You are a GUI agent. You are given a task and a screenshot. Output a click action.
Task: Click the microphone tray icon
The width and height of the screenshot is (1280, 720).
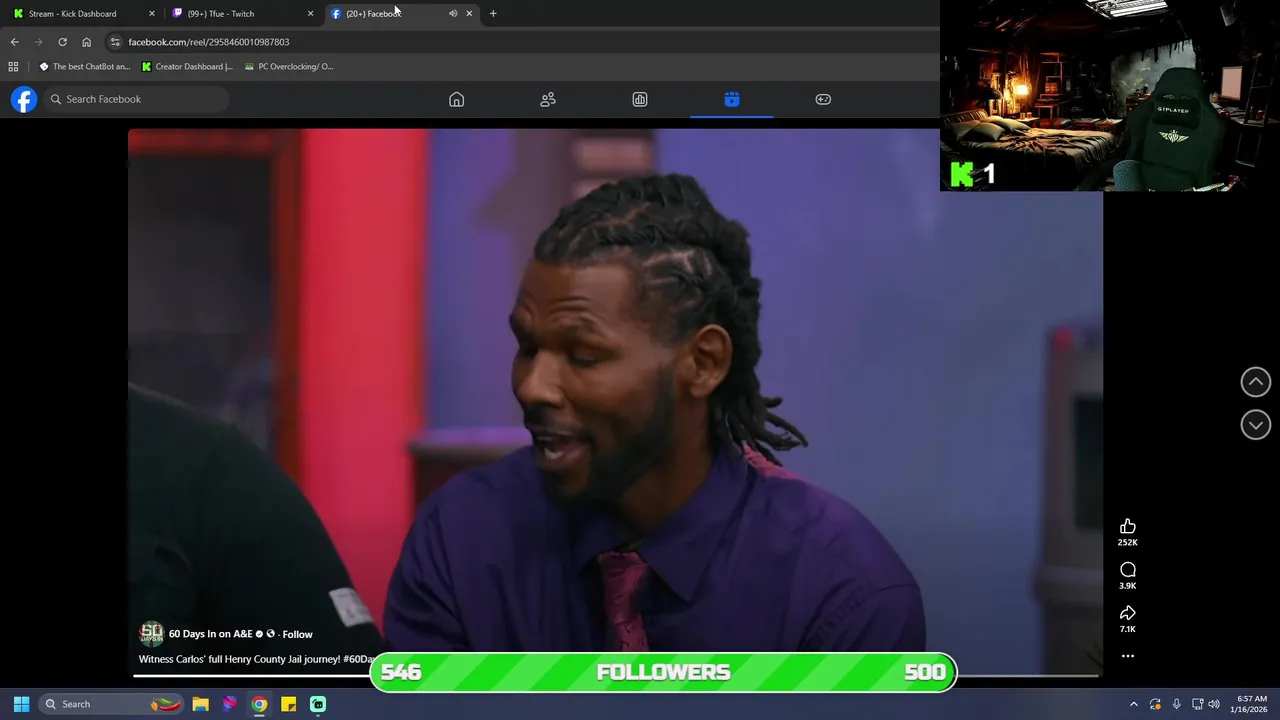[x=1176, y=704]
